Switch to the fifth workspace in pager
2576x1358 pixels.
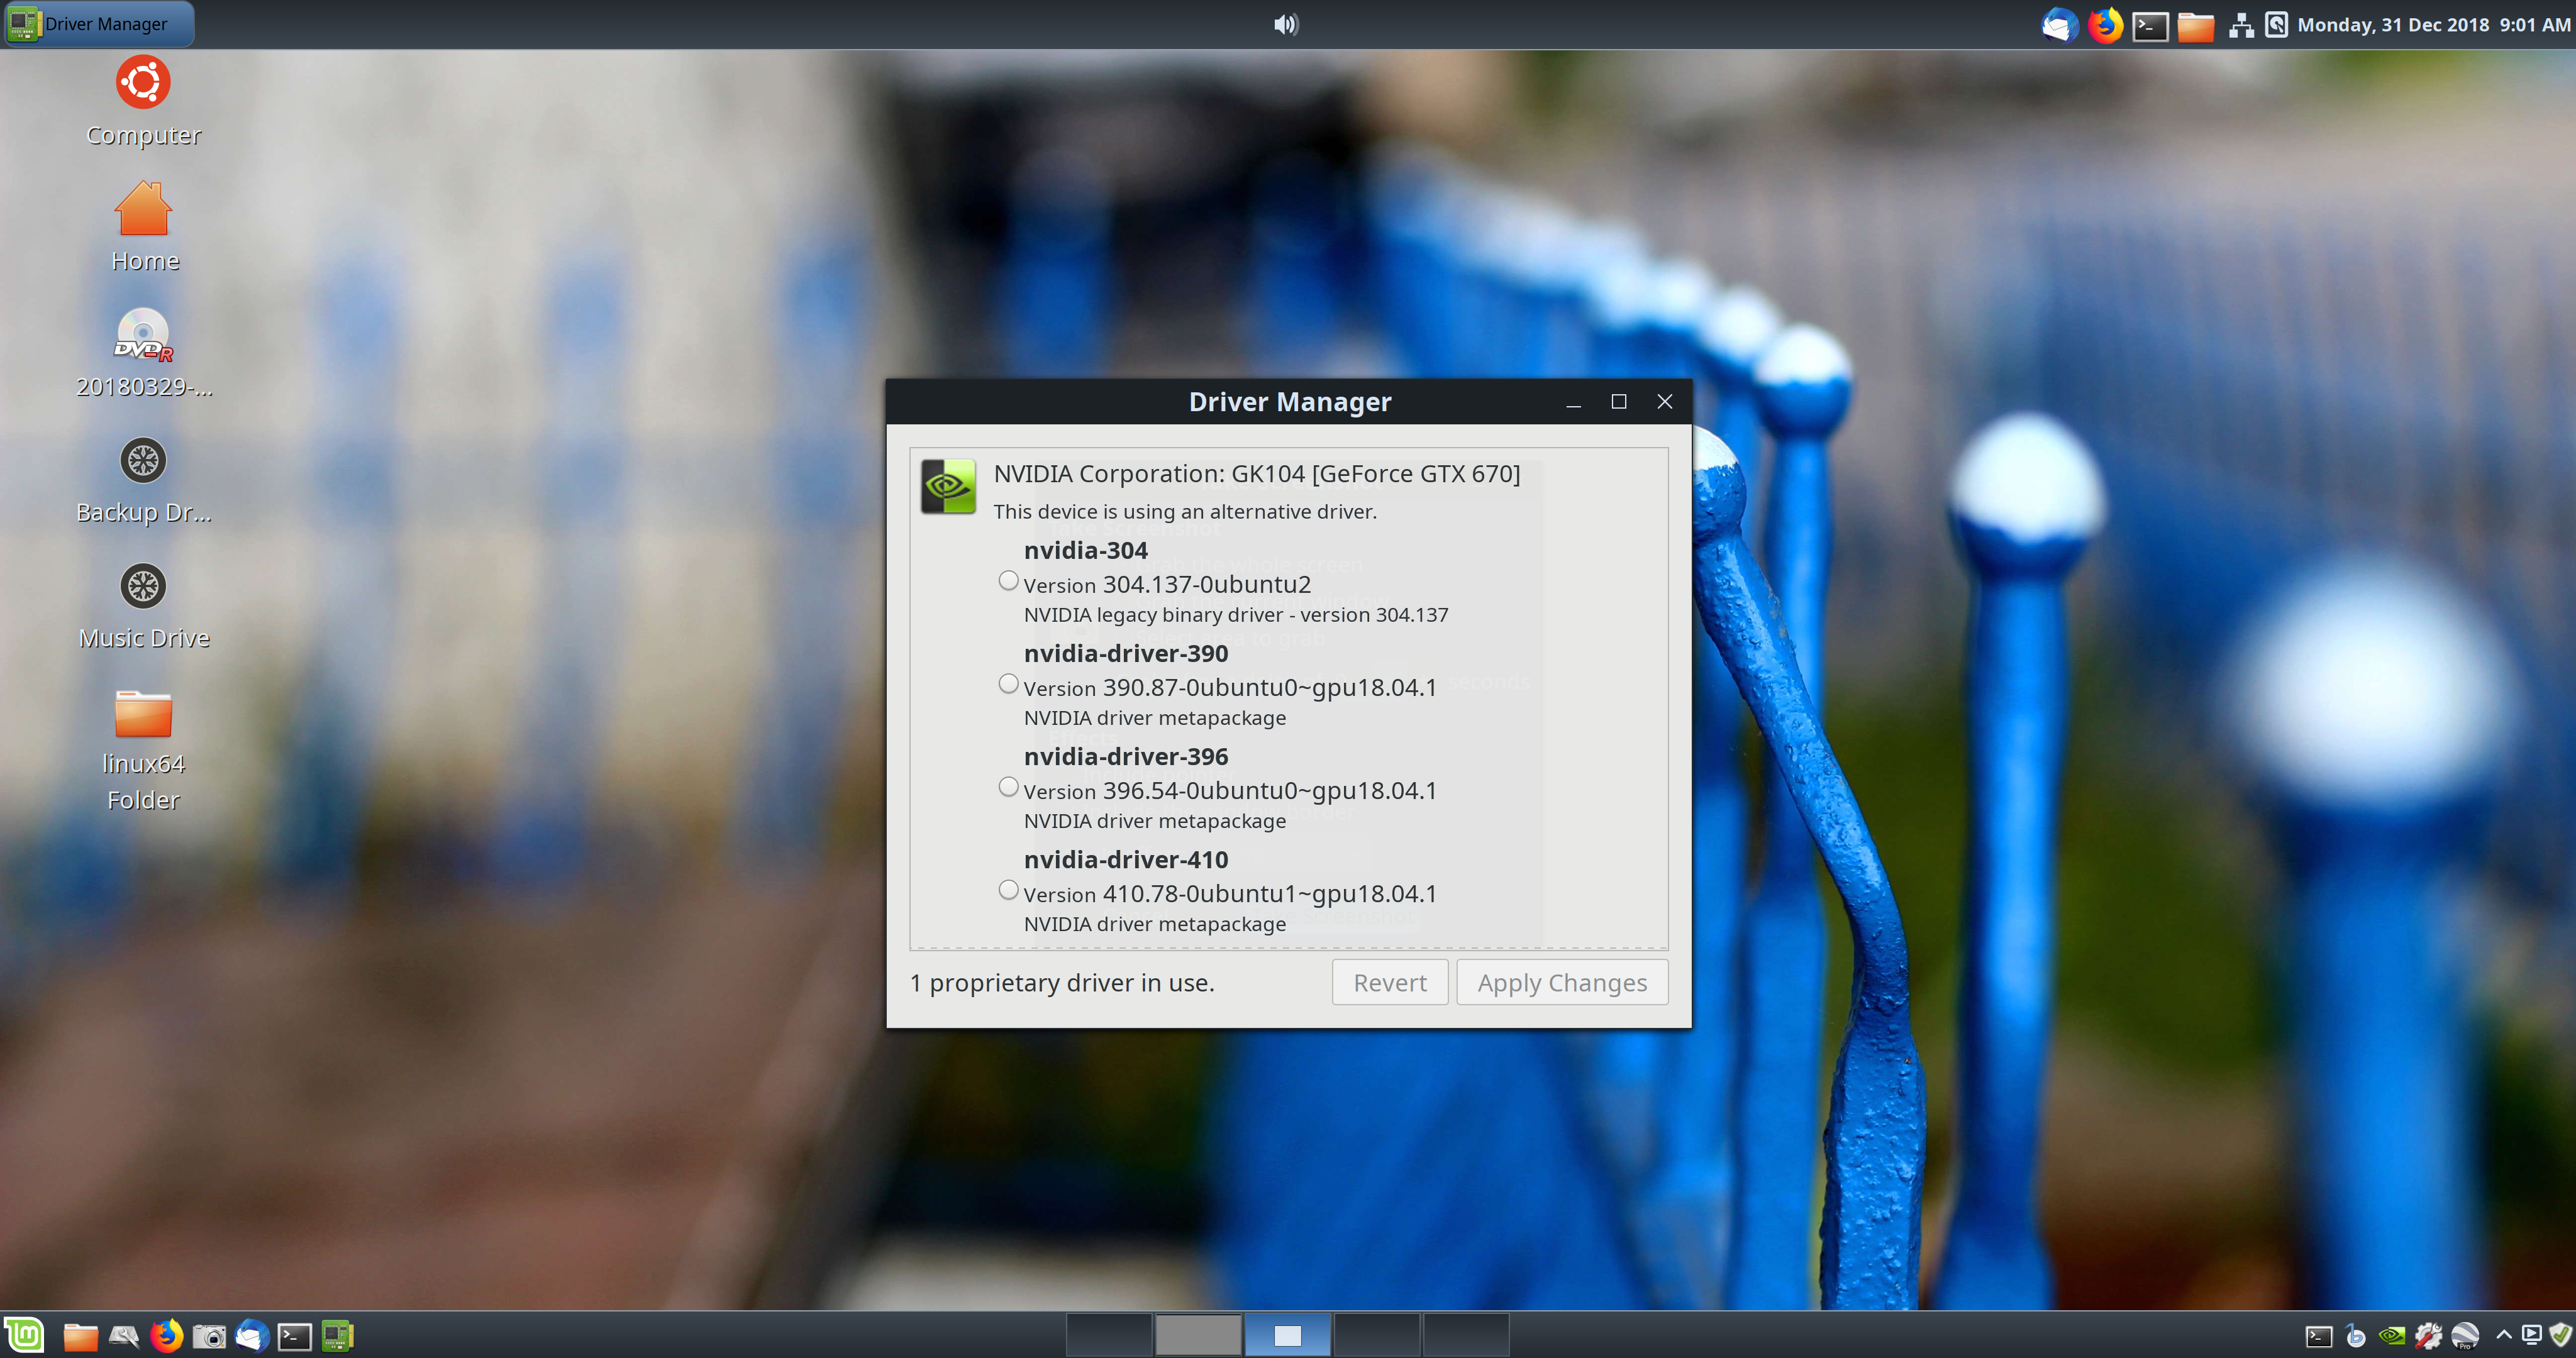point(1465,1336)
